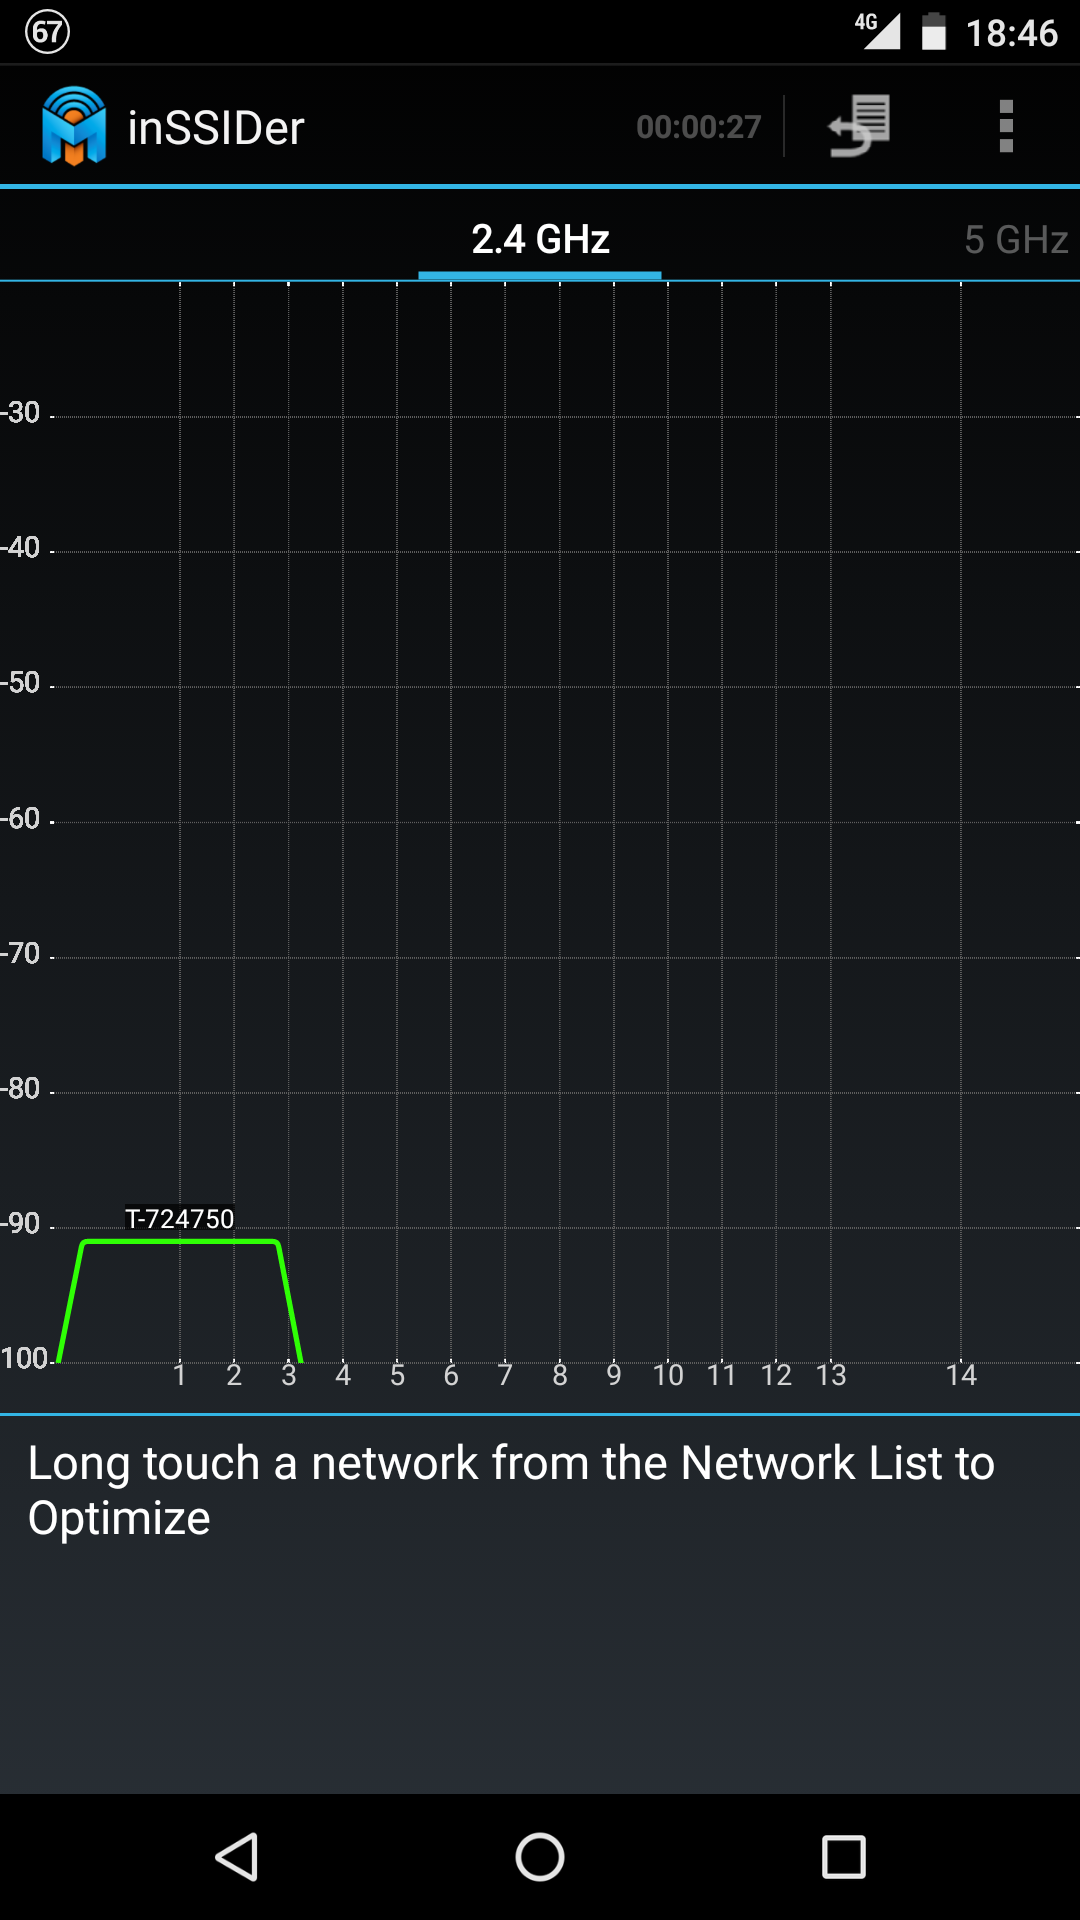
Task: Open the recent apps square button
Action: (844, 1857)
